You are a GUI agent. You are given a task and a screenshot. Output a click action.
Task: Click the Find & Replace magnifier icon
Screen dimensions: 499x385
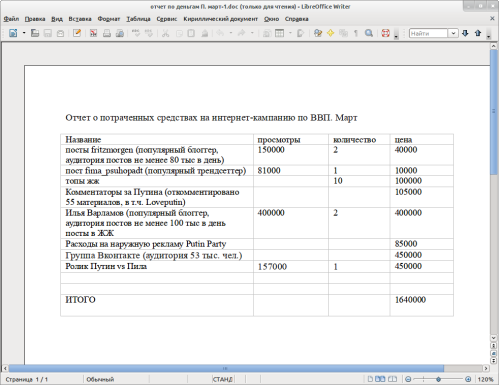tap(369, 33)
